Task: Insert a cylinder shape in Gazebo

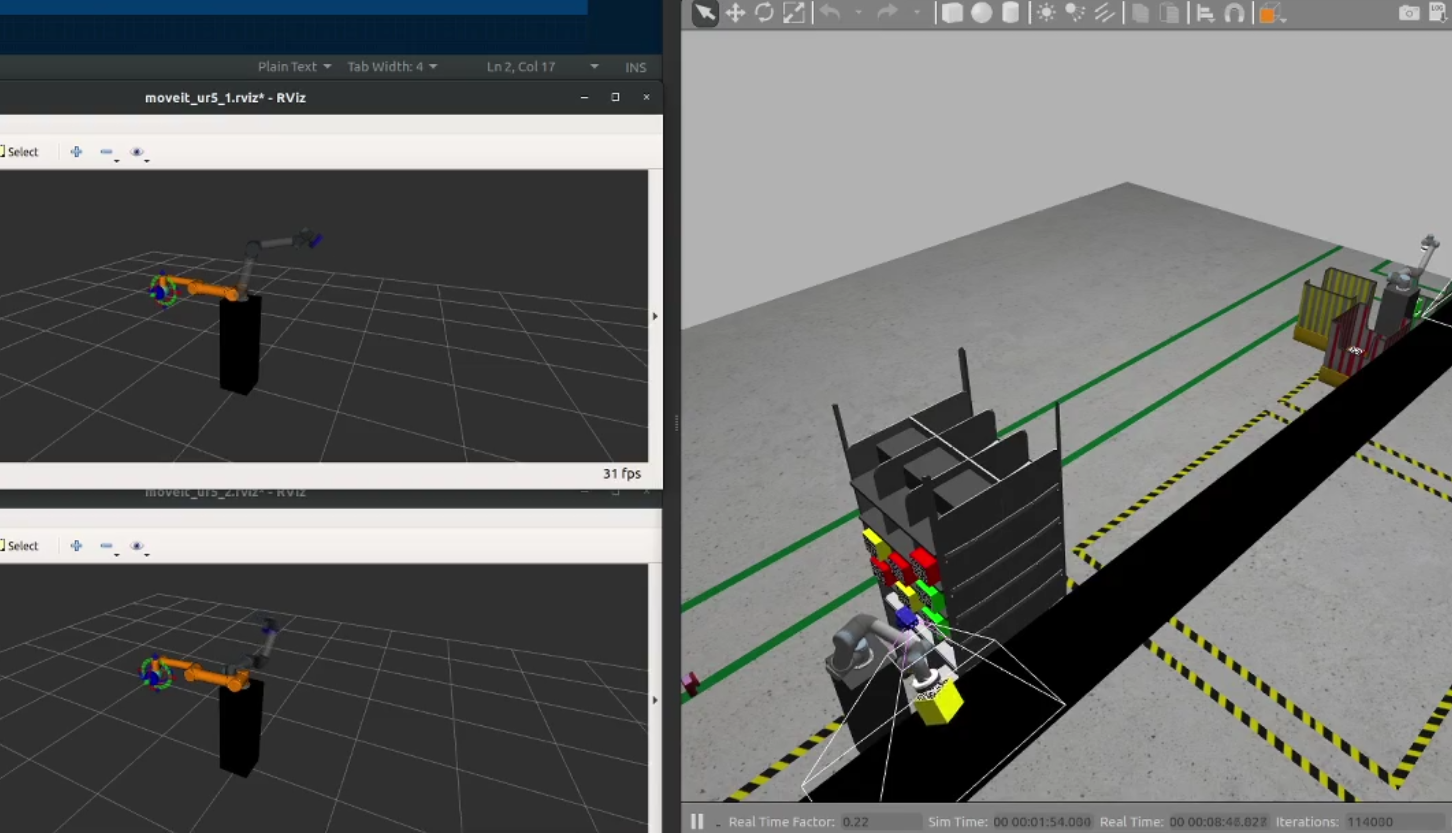Action: pos(1011,13)
